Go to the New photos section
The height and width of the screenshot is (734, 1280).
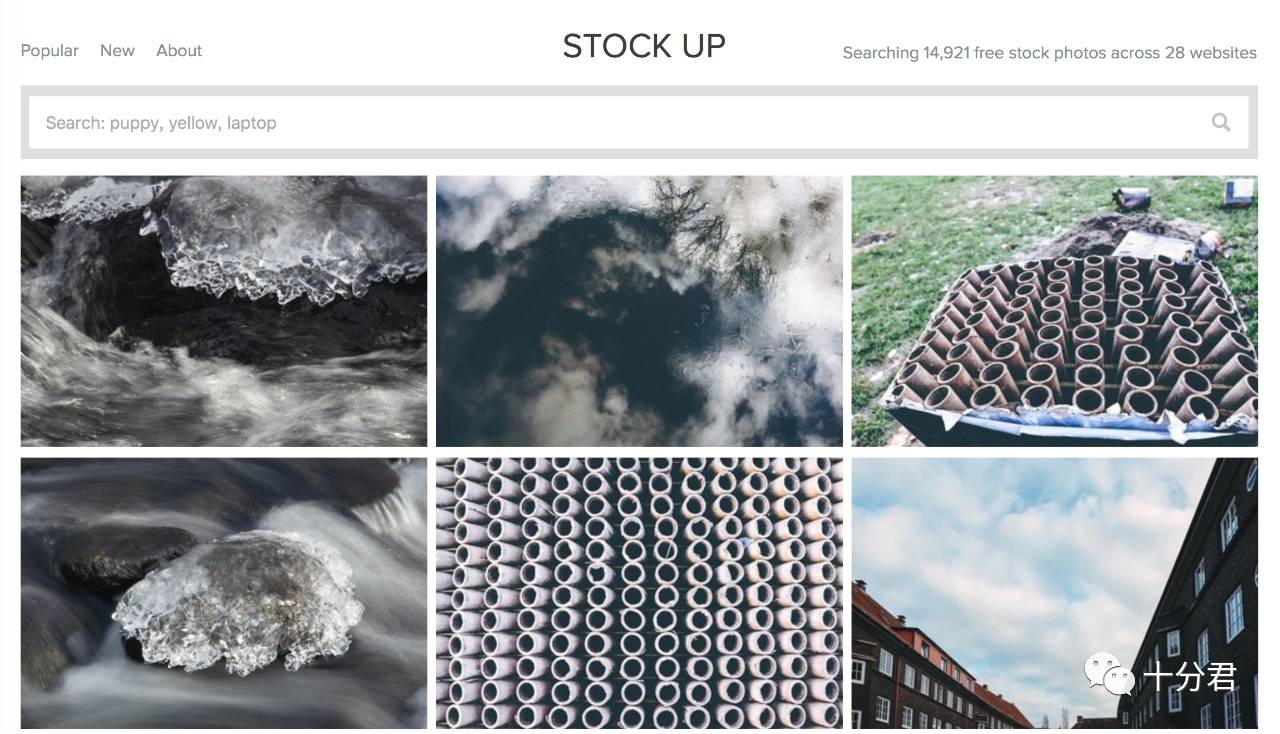click(117, 50)
